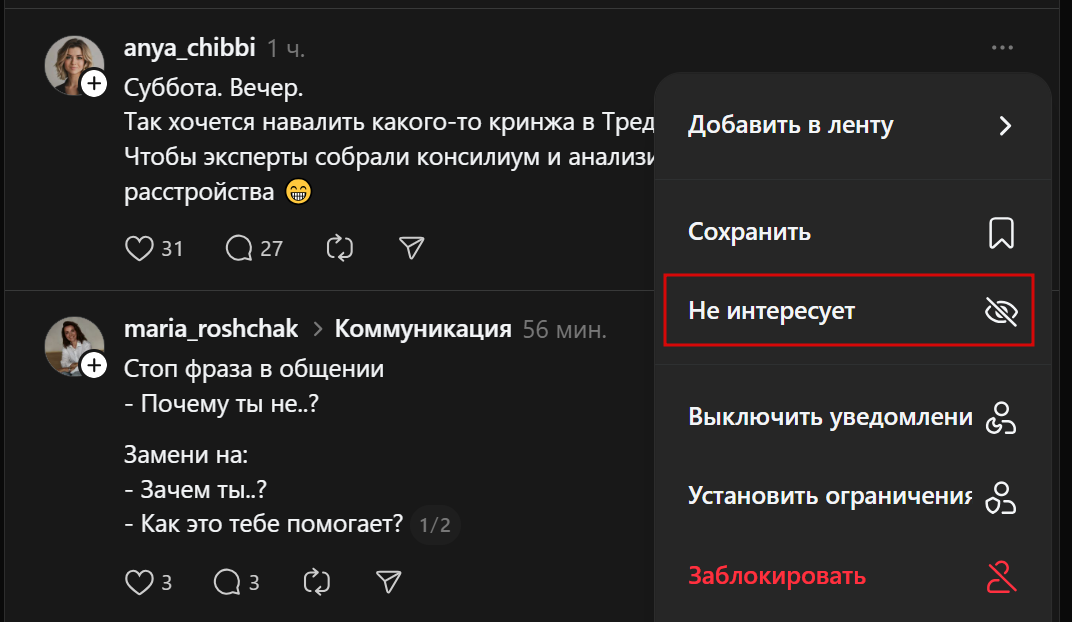
Task: Open the 1/2 thread indicator
Action: point(435,524)
